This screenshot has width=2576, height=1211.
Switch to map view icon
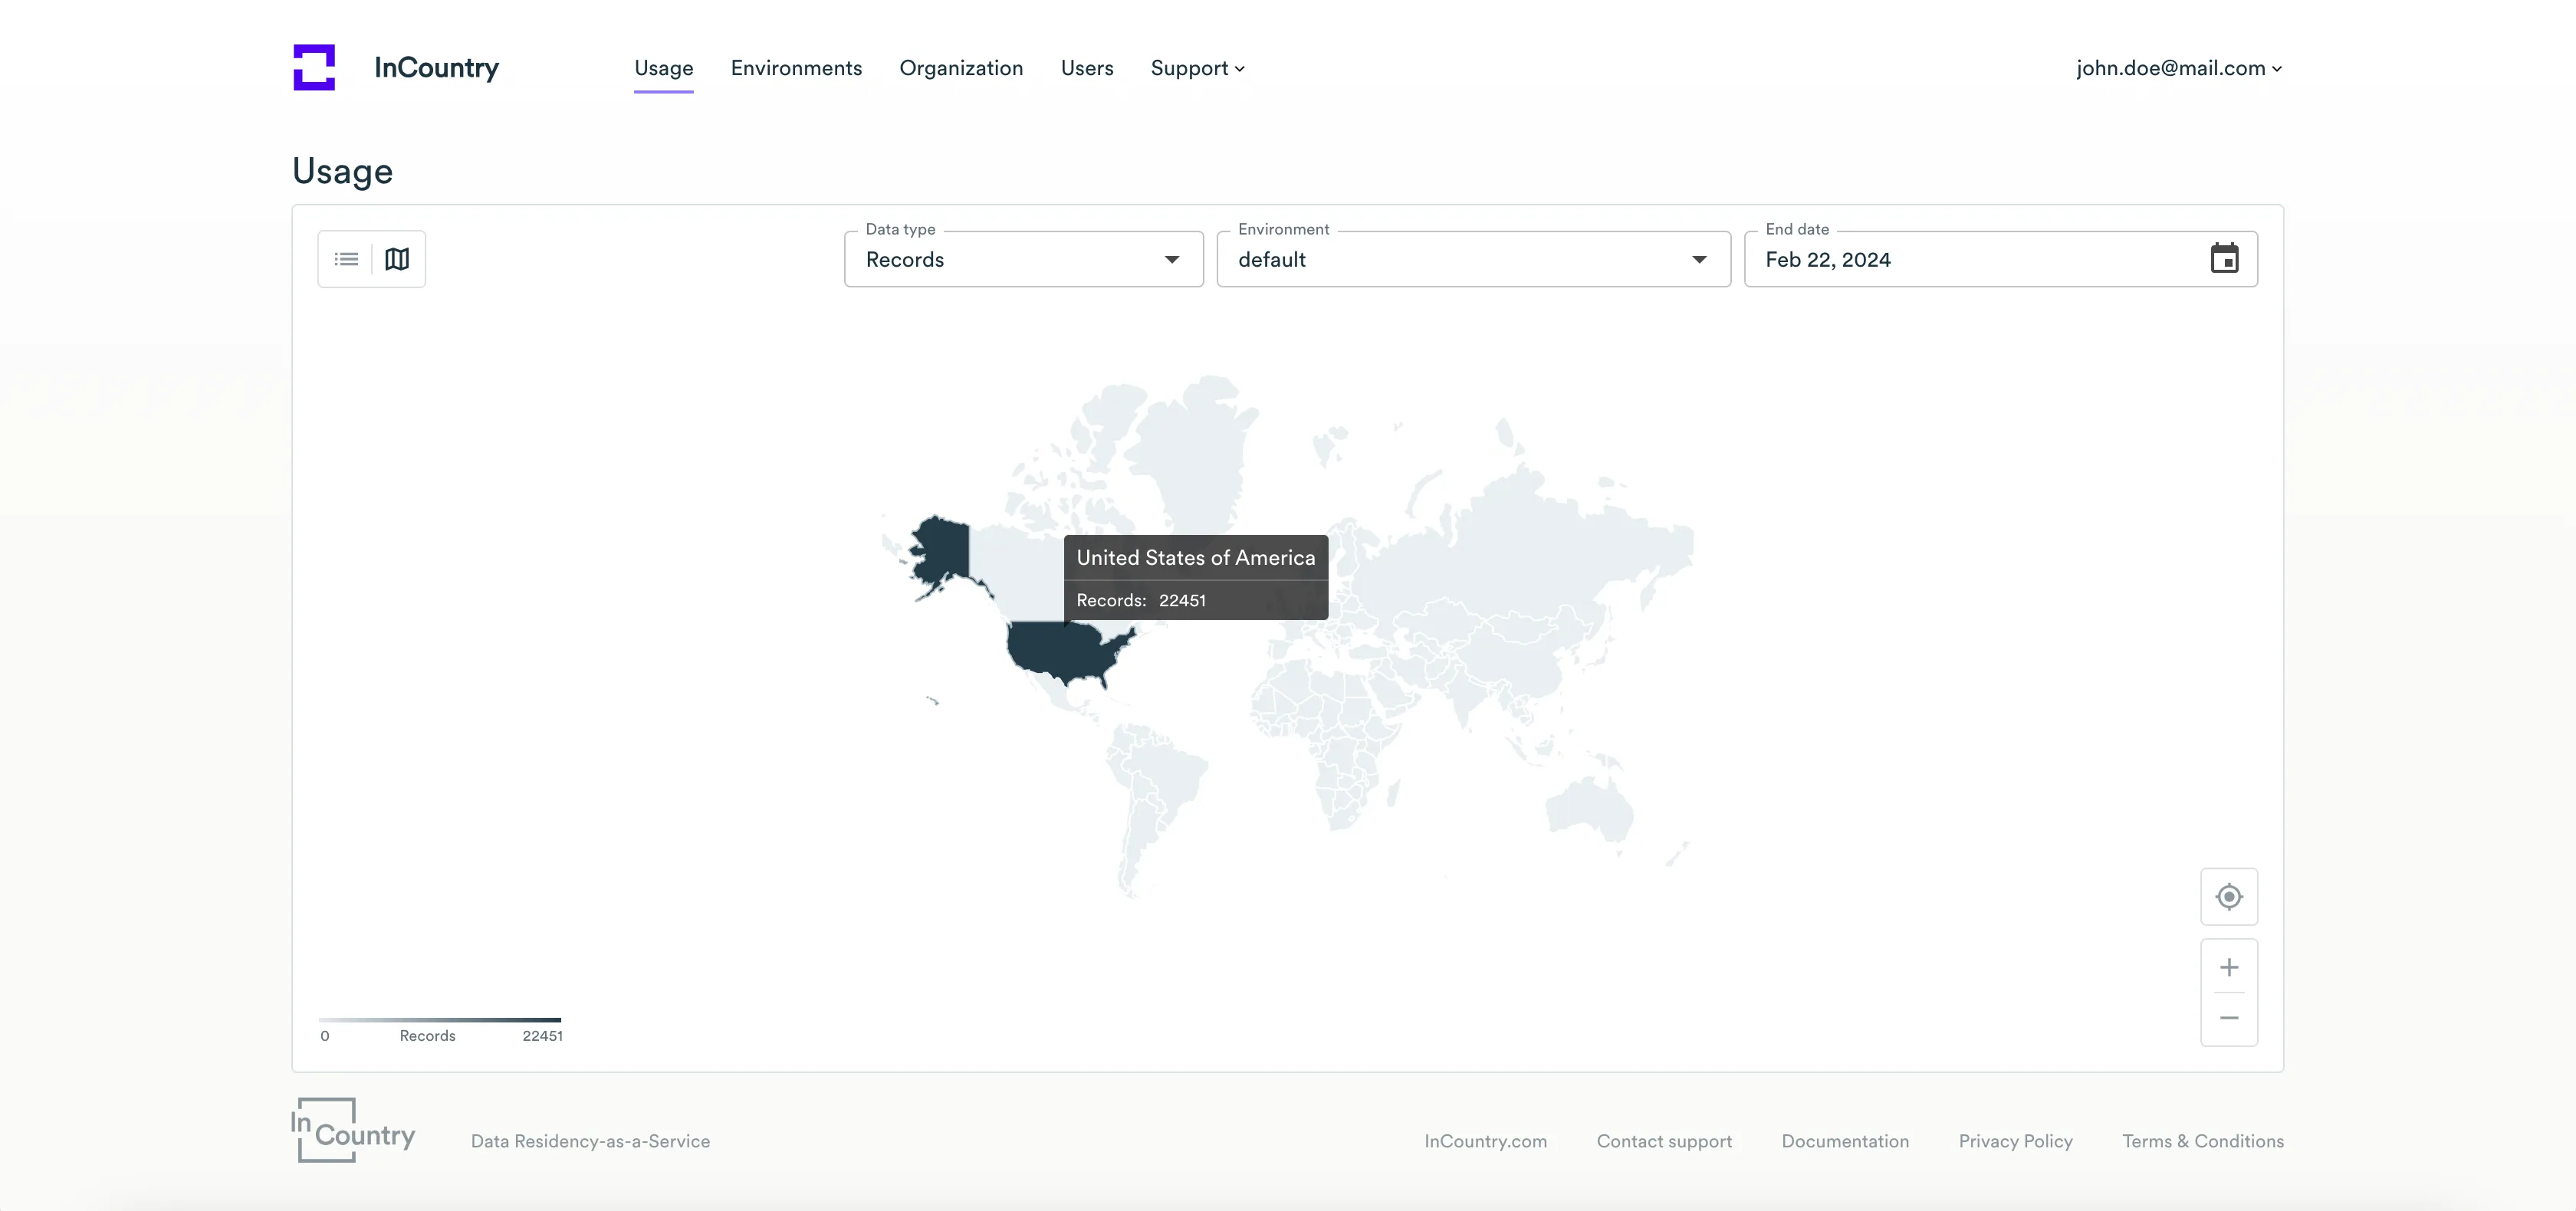(397, 259)
